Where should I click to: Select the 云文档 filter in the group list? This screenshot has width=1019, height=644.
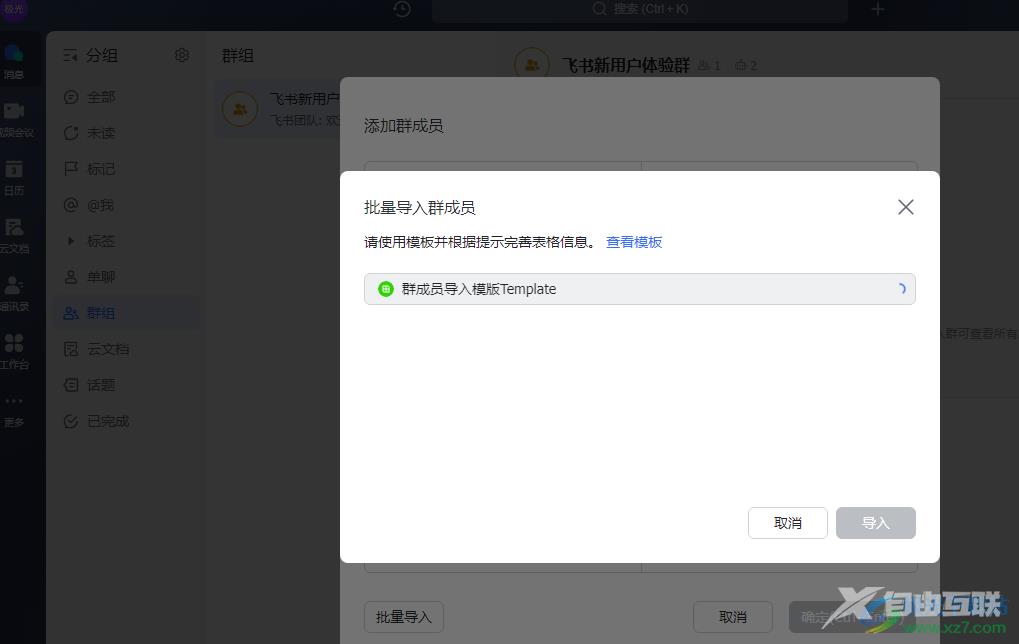(127, 349)
